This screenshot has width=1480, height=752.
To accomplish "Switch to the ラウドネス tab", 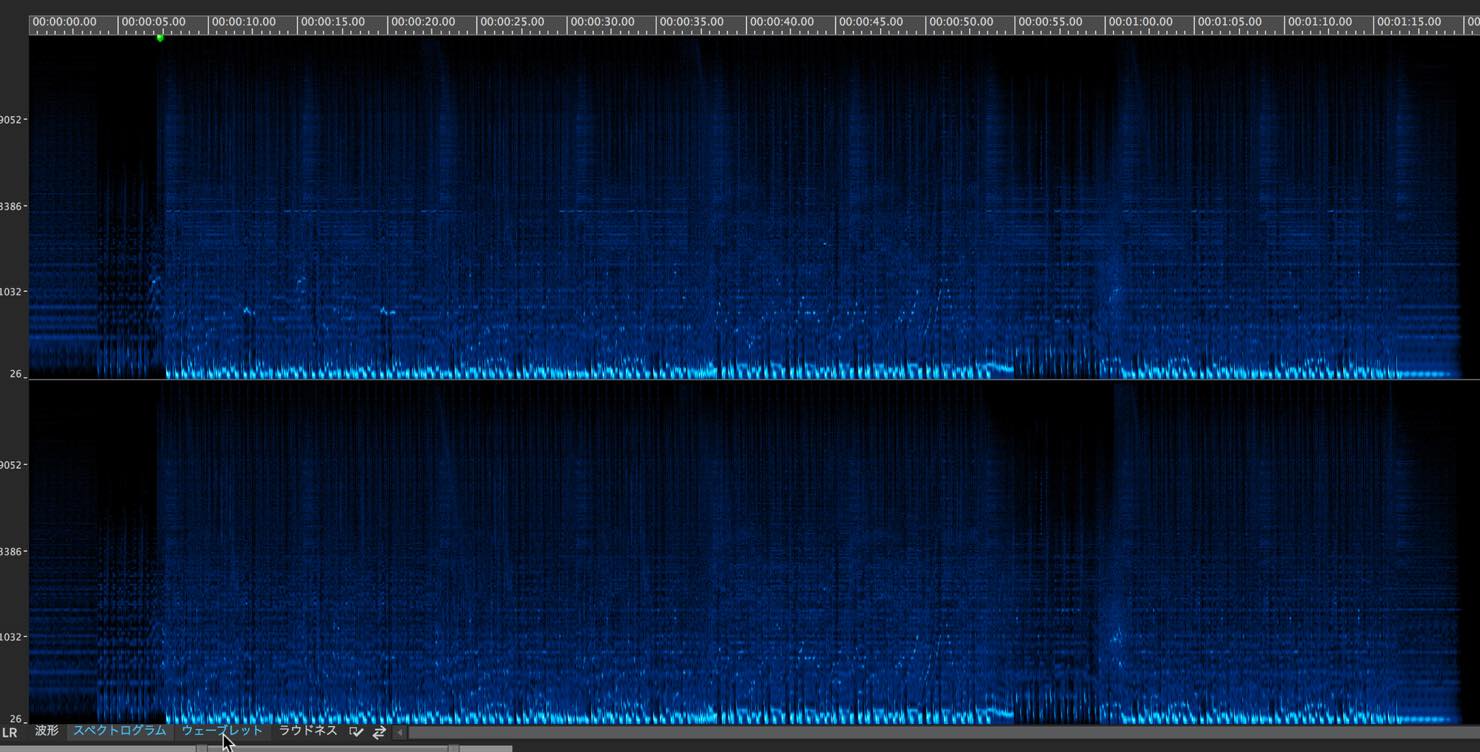I will pyautogui.click(x=308, y=731).
